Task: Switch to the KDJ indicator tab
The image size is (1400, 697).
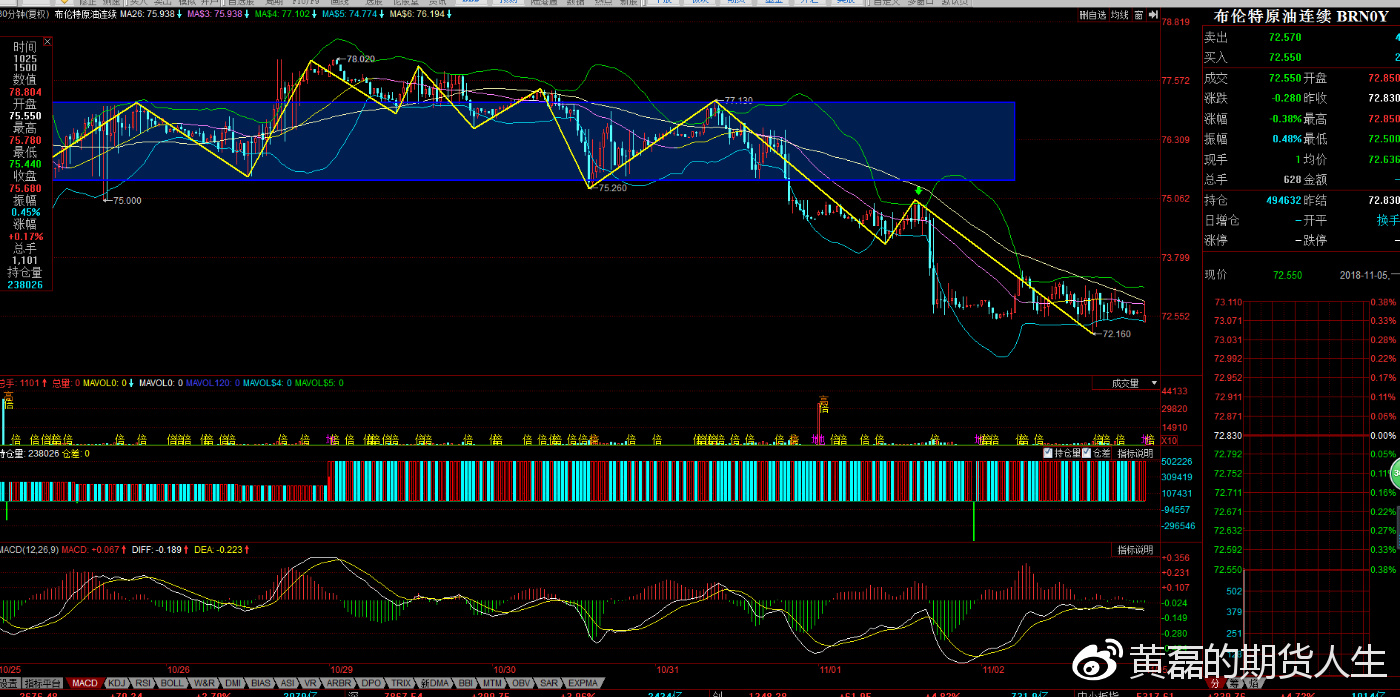Action: click(118, 683)
